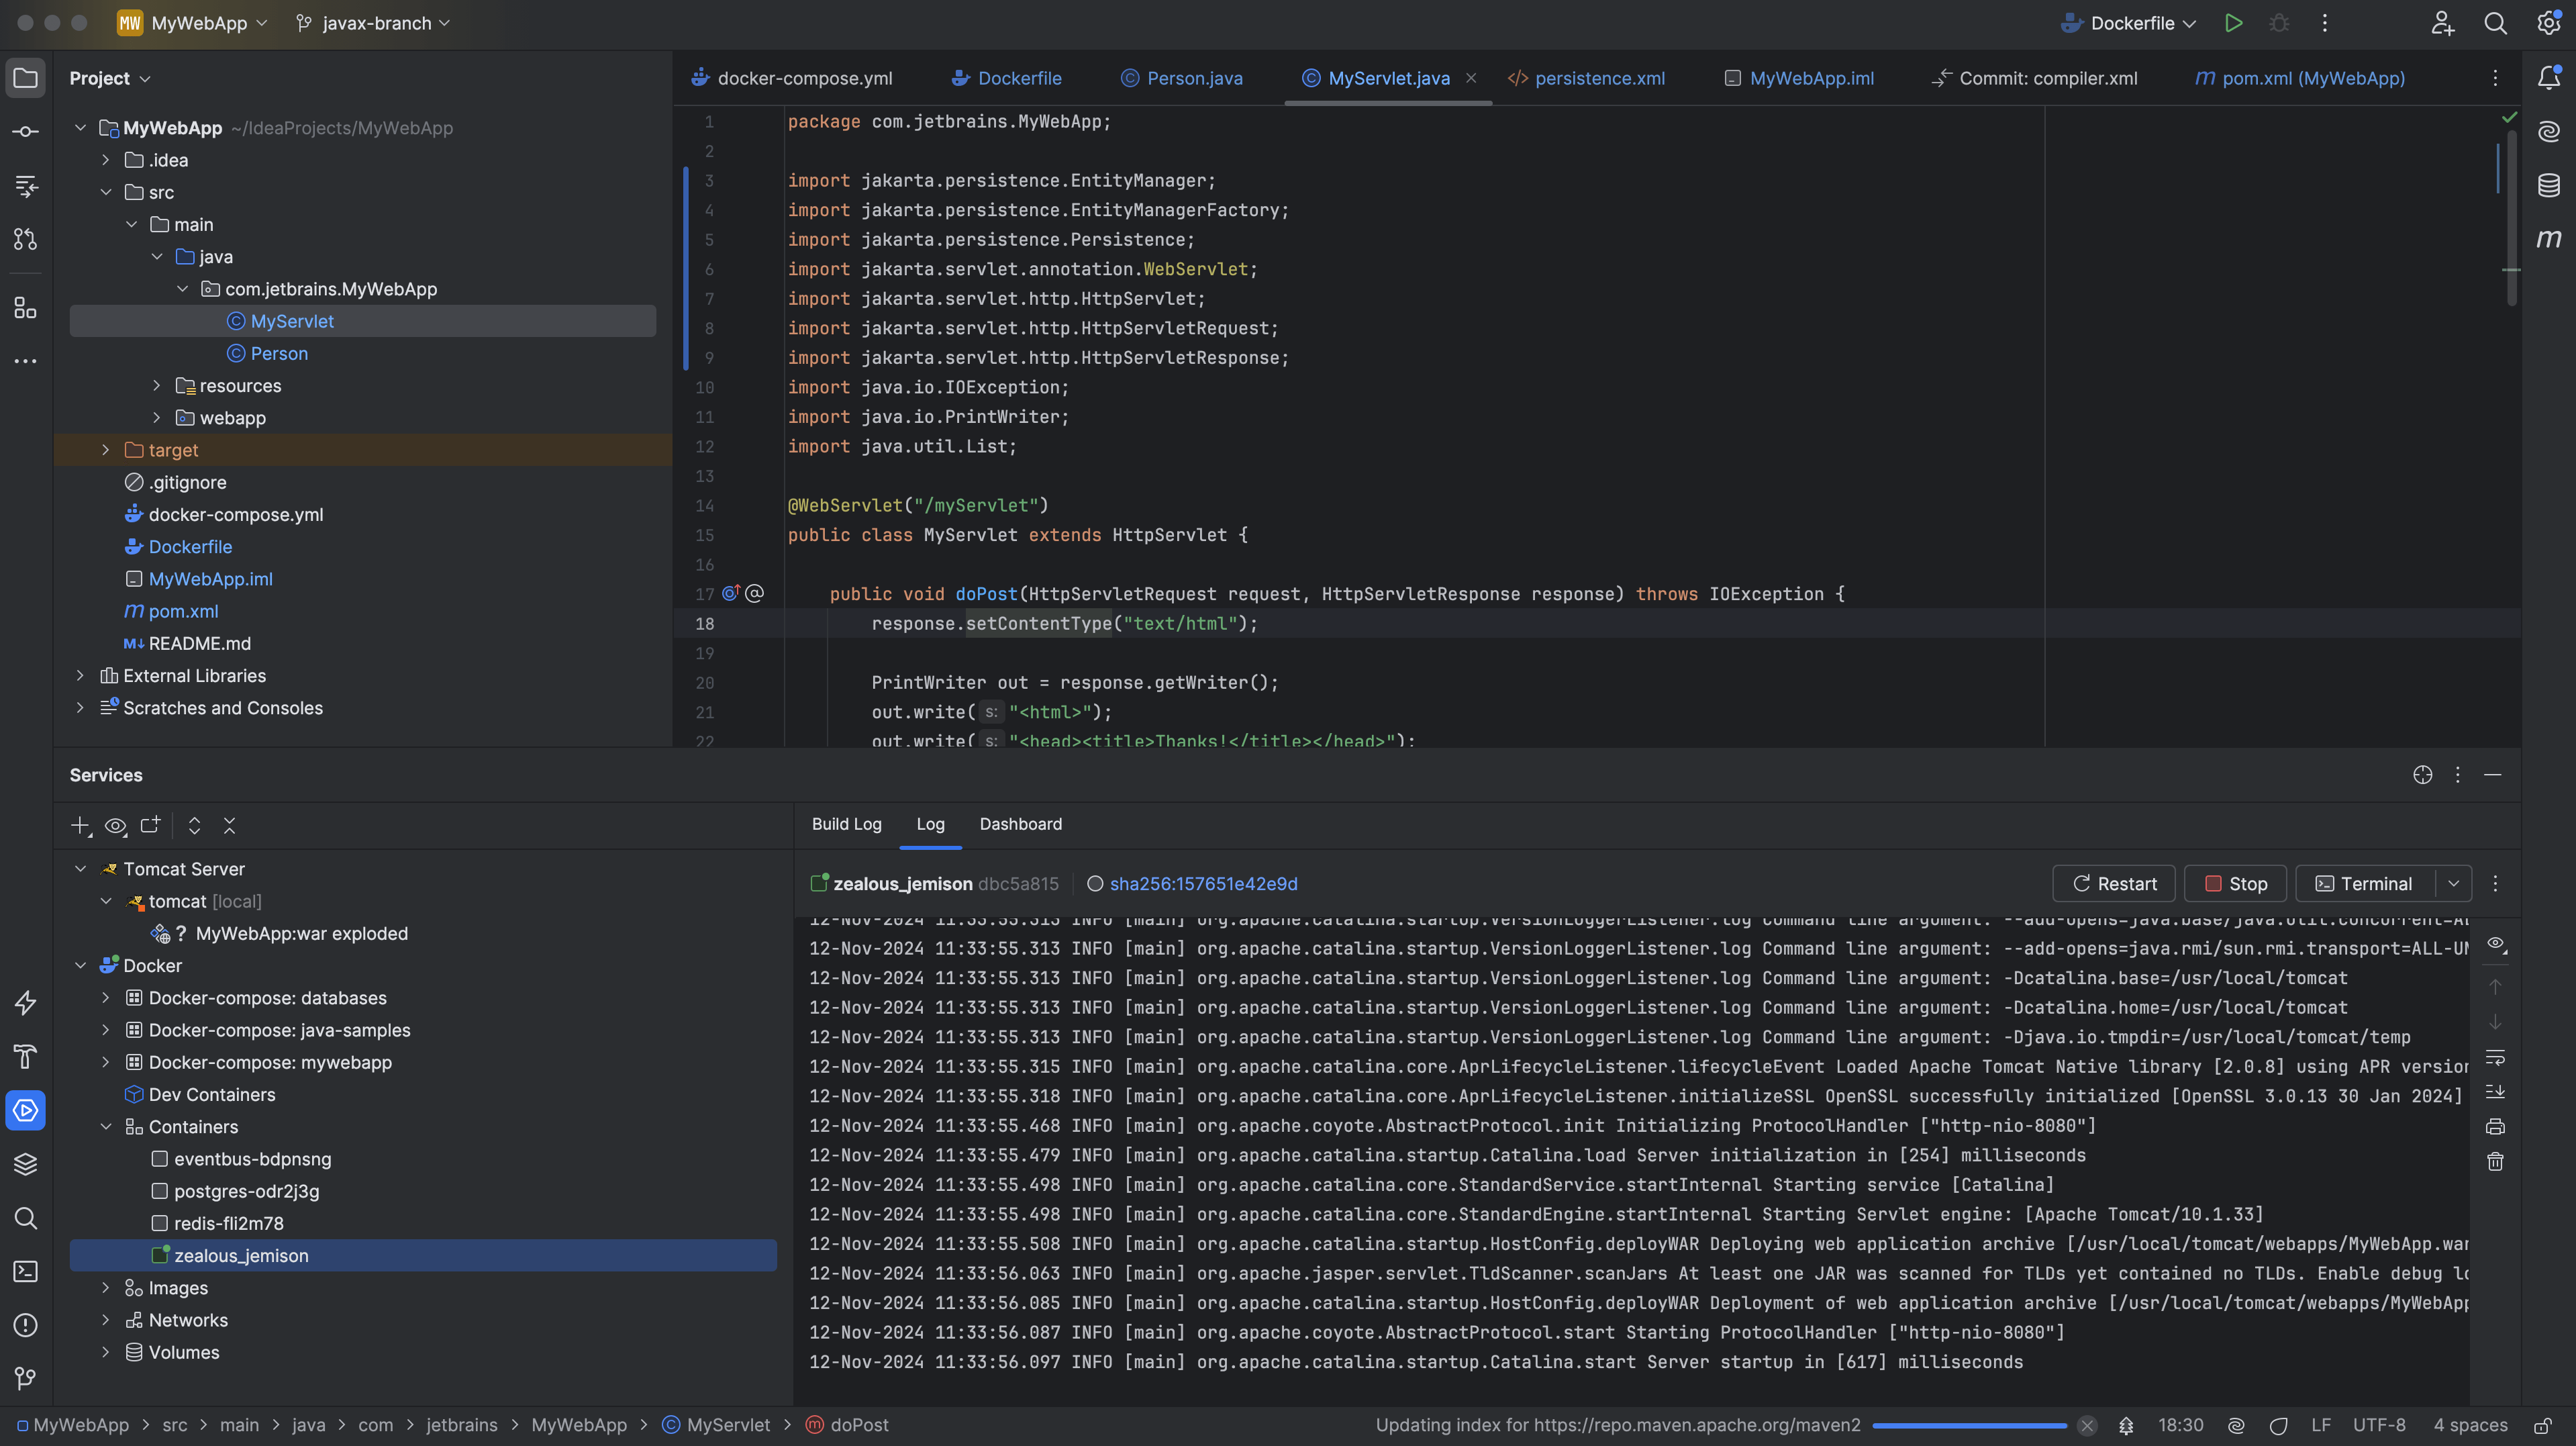Screen dimensions: 2576x1446
Task: Click the Maven index update progress bar
Action: click(1968, 1425)
